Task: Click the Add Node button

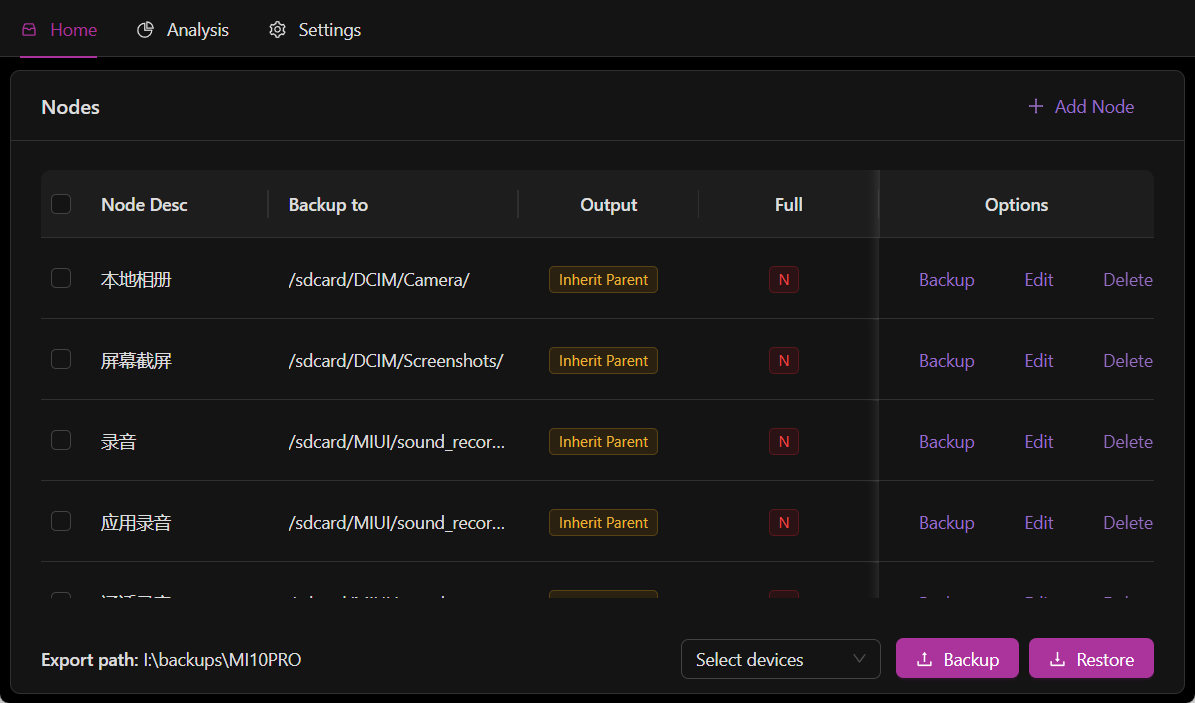Action: [1081, 106]
